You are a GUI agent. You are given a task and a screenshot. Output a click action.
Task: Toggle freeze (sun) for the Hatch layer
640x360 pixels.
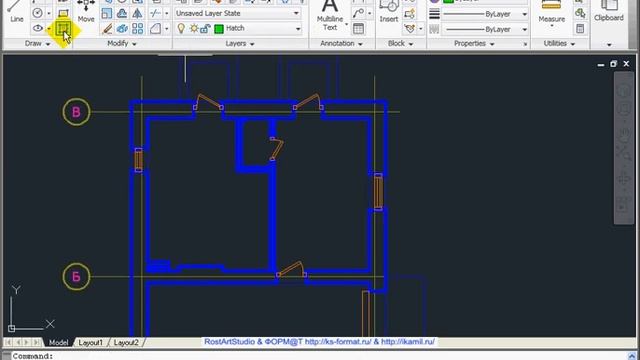click(194, 29)
